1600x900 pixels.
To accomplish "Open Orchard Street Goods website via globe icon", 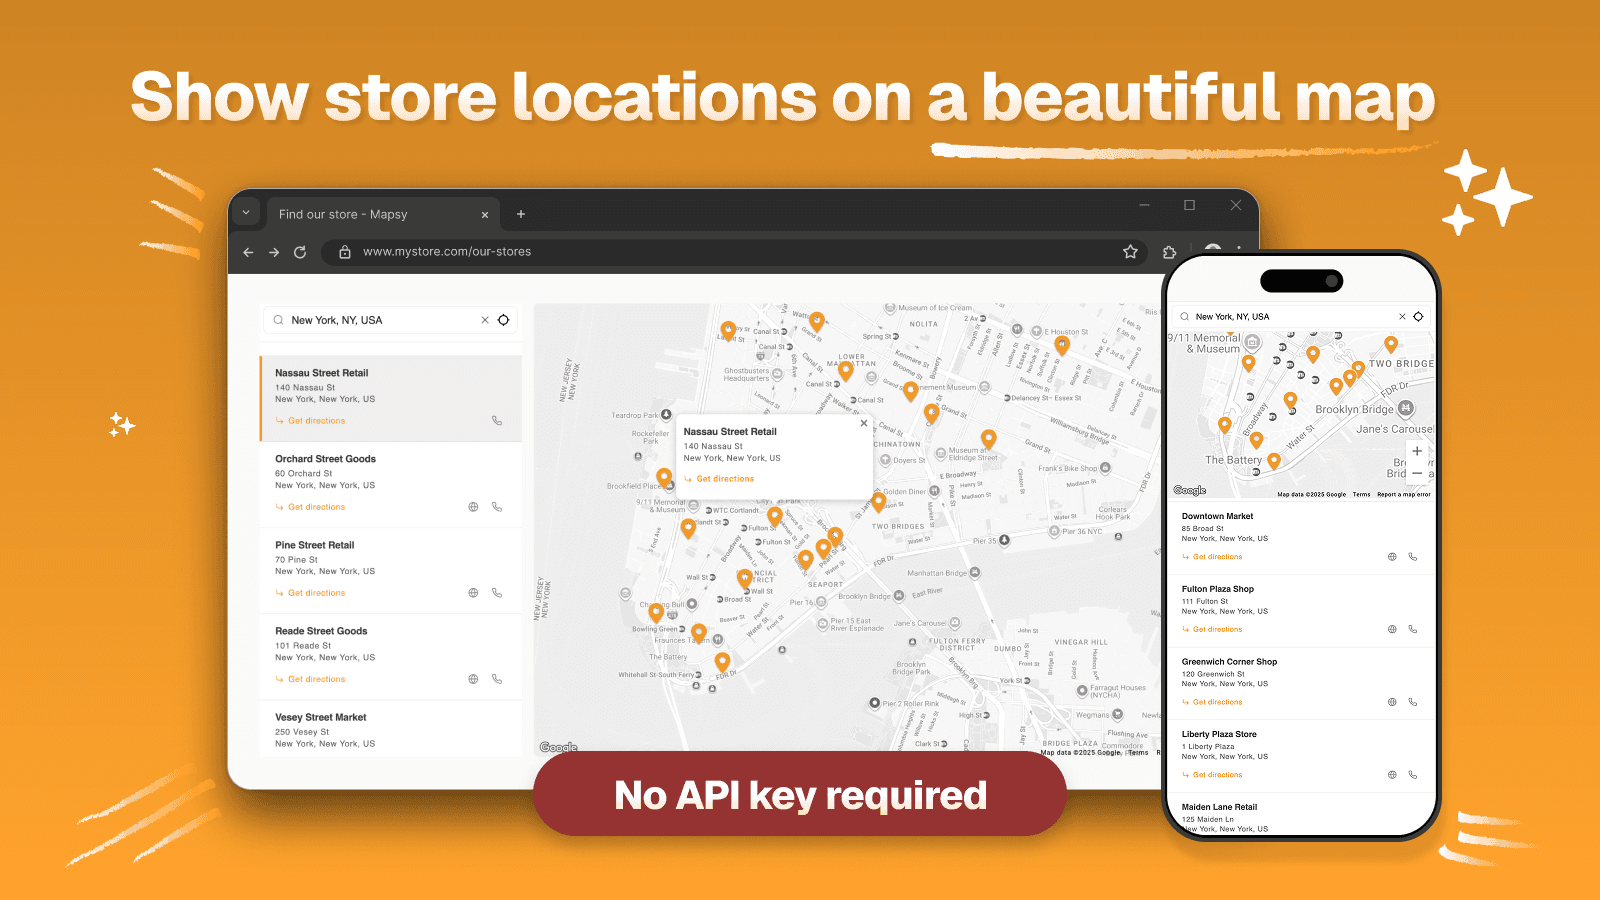I will (474, 507).
